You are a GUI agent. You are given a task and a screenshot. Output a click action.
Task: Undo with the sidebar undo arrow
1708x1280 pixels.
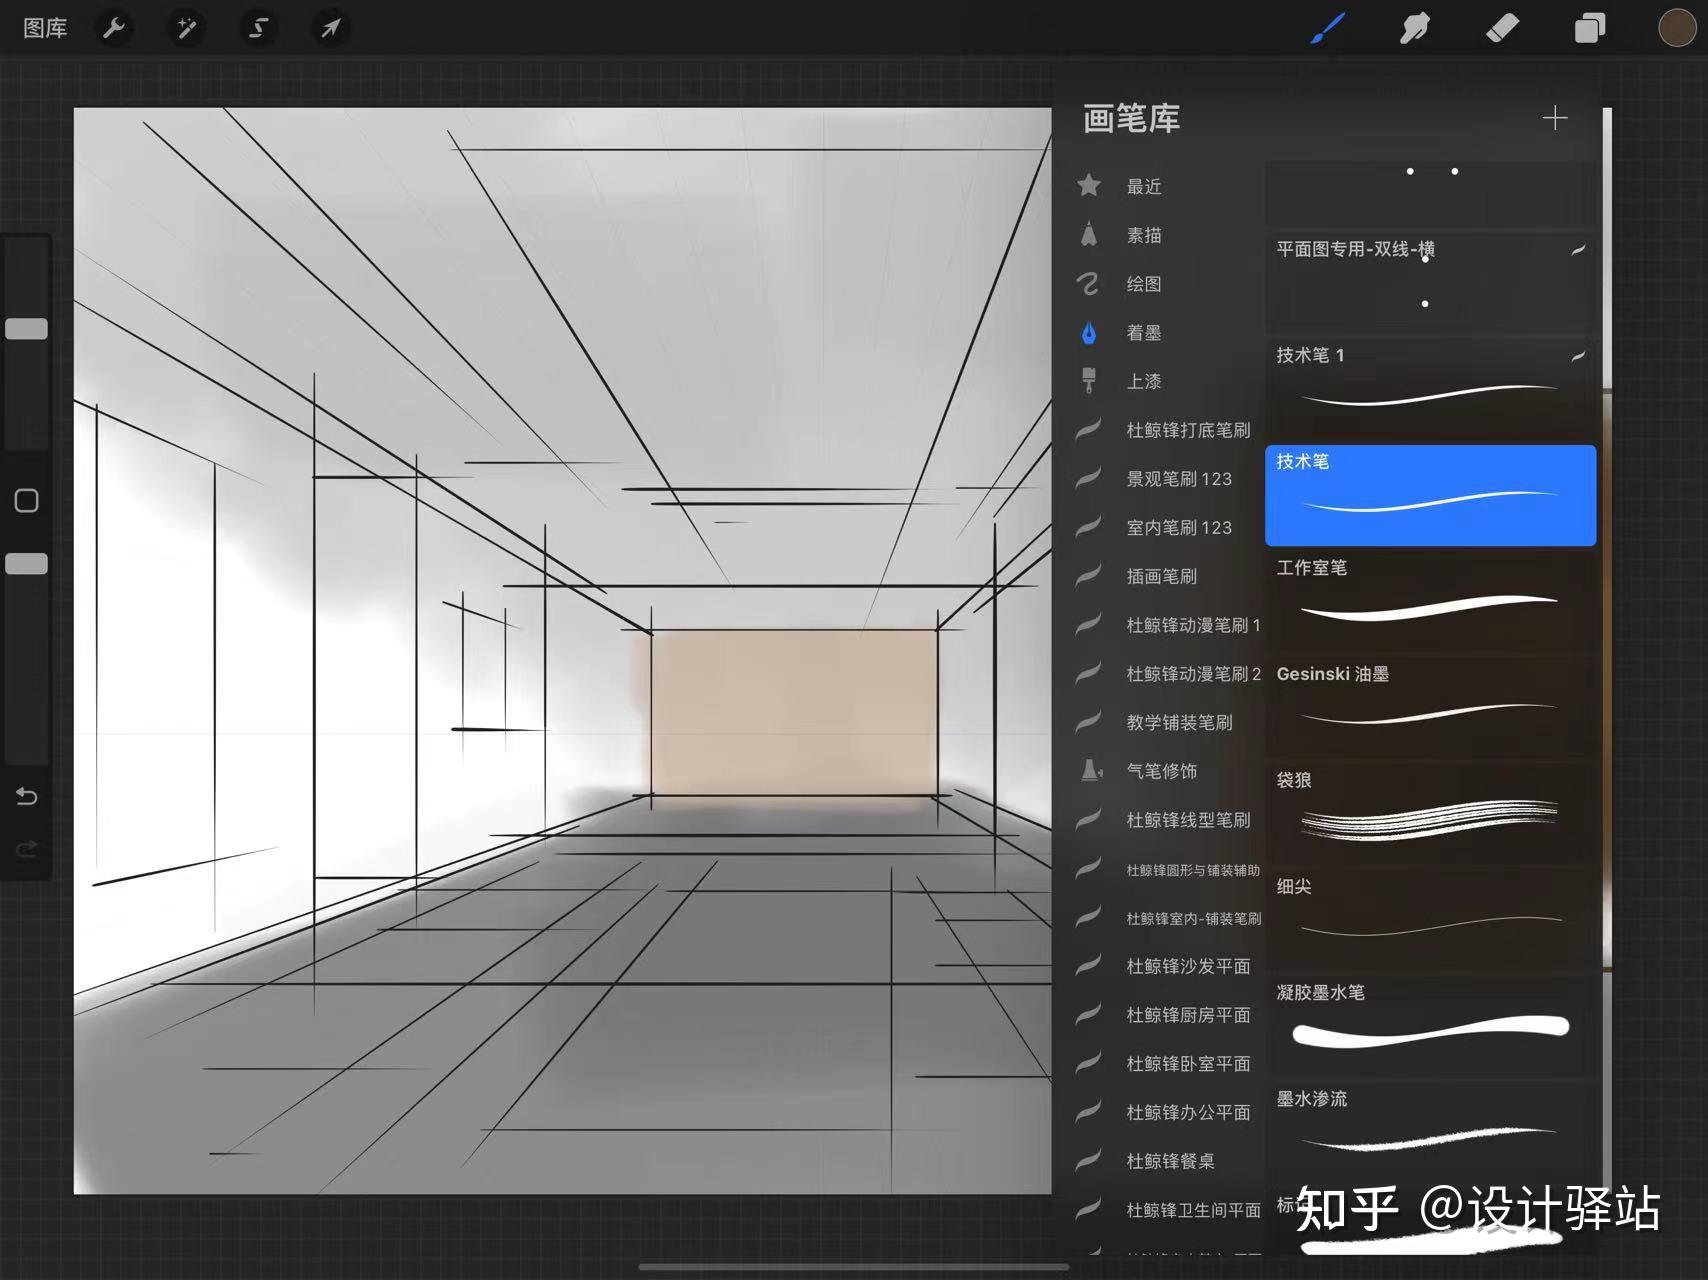pyautogui.click(x=27, y=796)
